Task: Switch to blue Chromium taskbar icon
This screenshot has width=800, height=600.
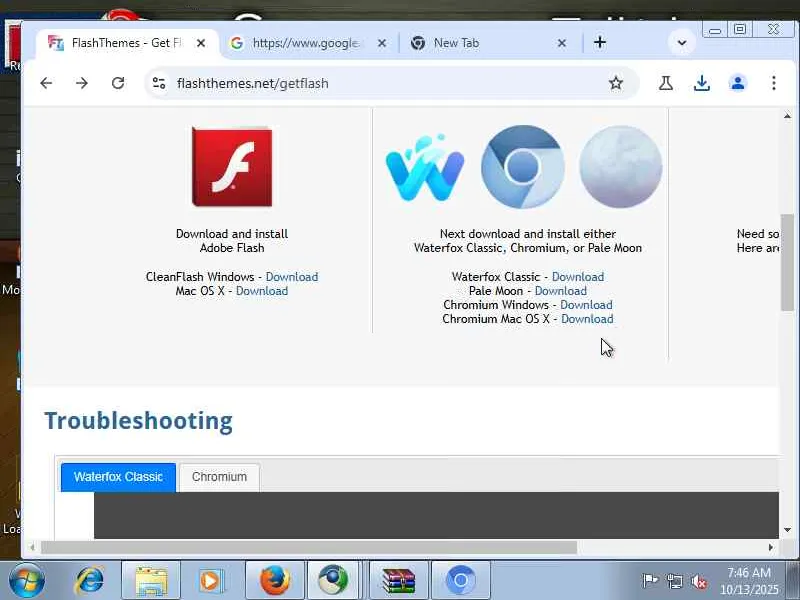Action: (x=461, y=581)
